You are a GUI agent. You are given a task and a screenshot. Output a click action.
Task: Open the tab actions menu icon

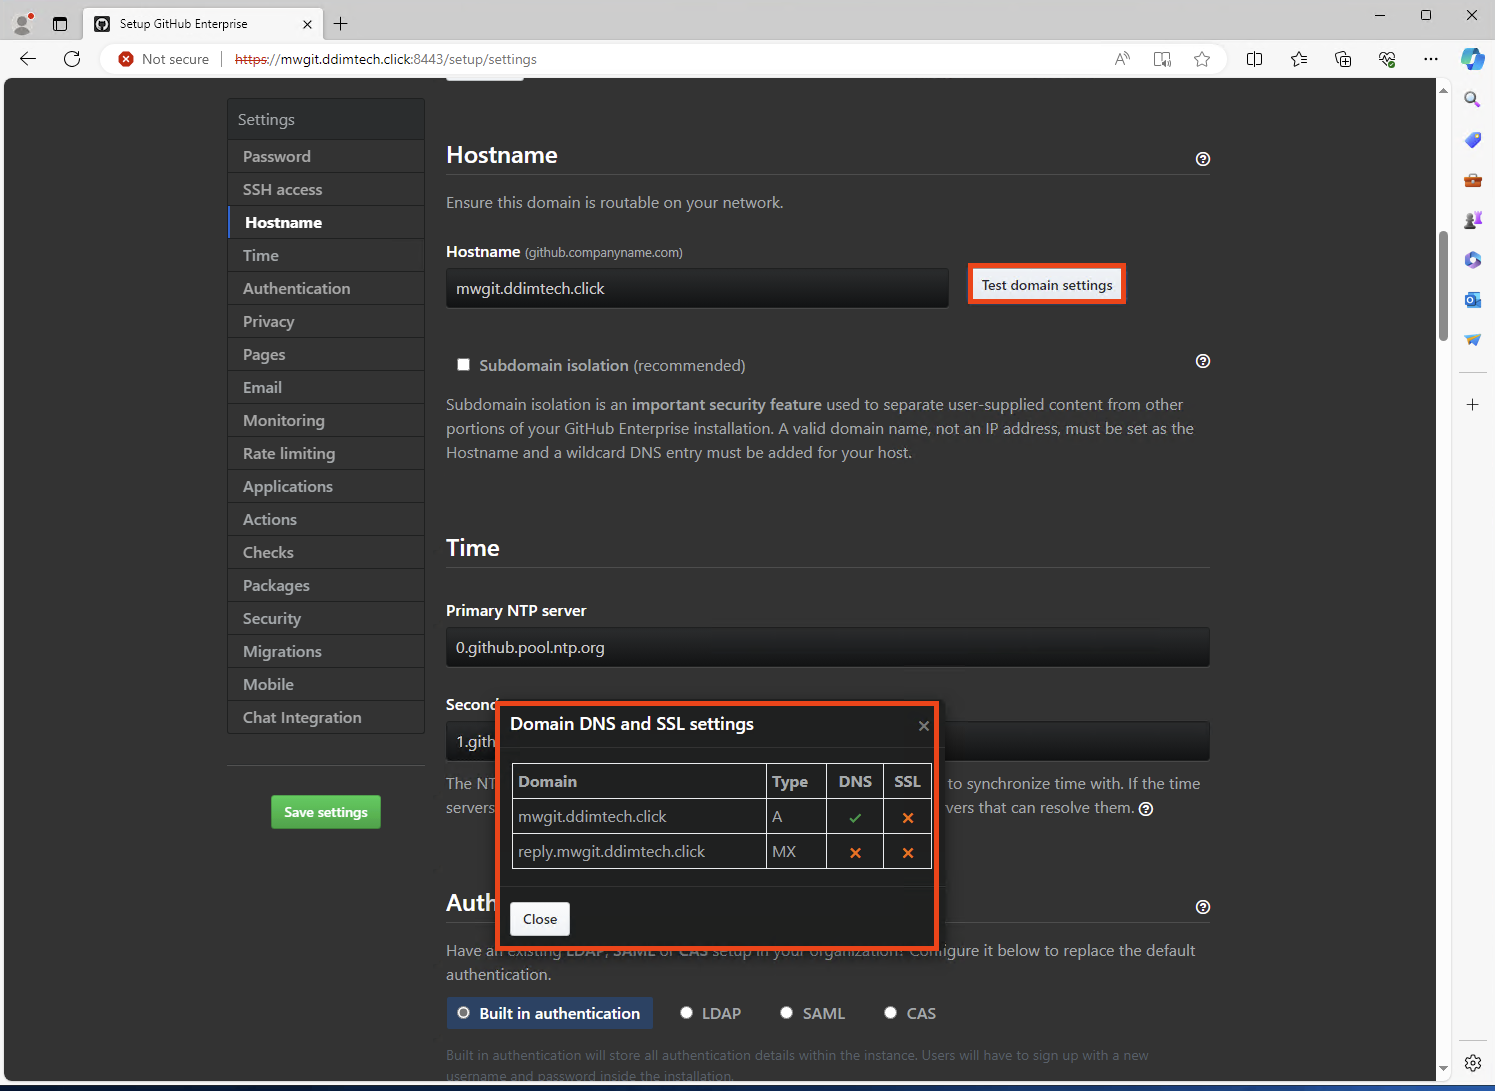[60, 24]
